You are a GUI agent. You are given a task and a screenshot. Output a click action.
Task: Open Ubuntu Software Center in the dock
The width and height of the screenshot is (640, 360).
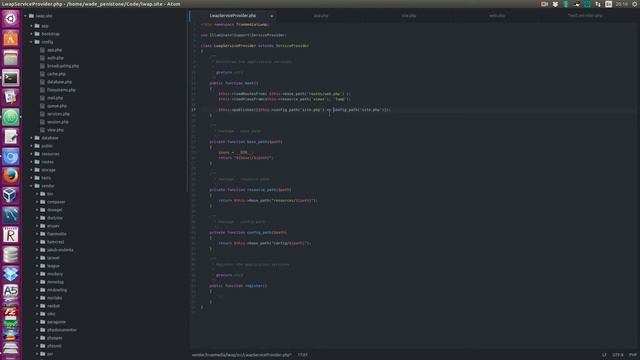(11, 39)
